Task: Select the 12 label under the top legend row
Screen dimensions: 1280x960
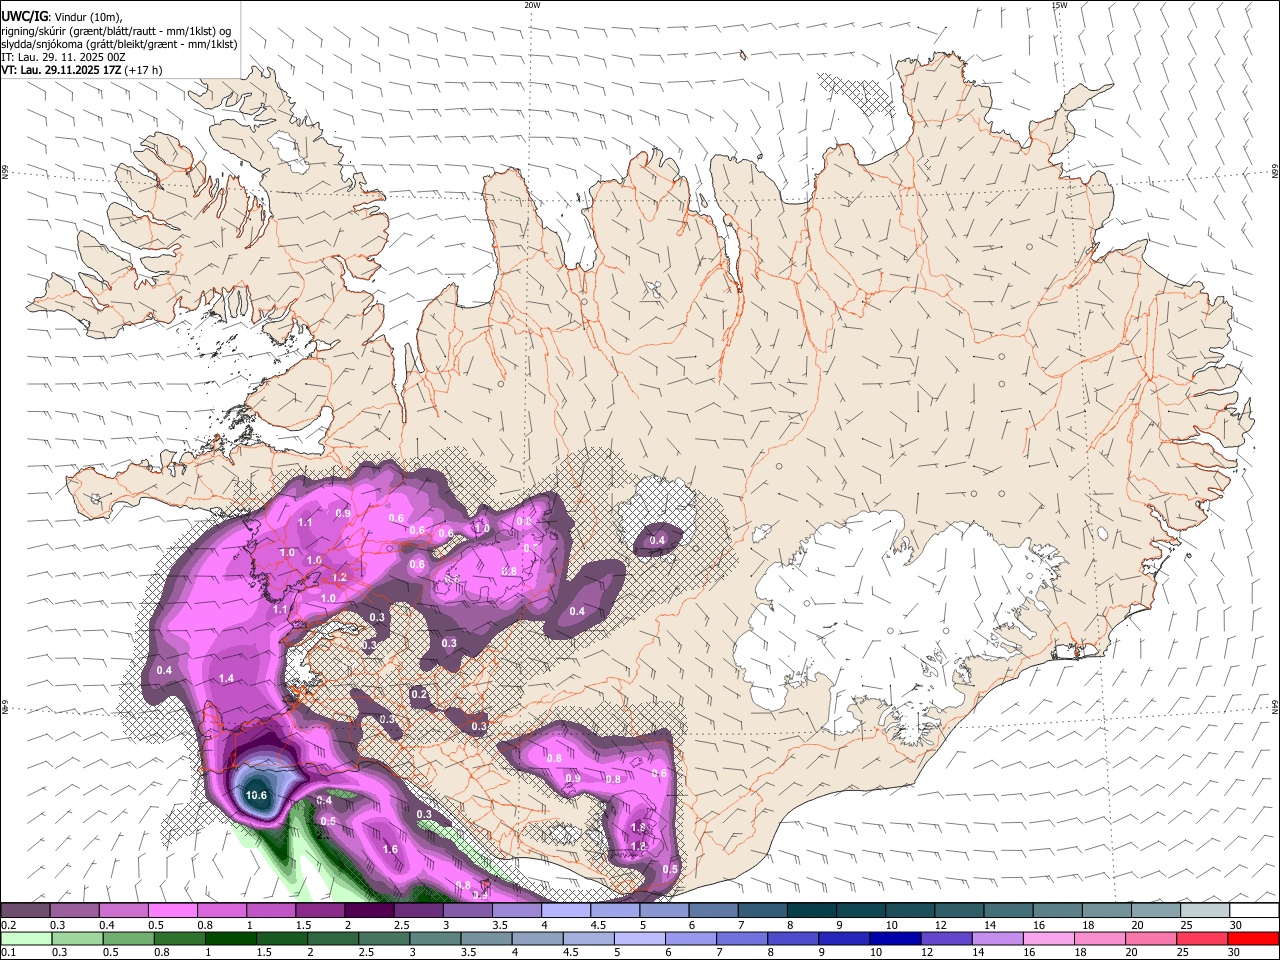Action: point(940,925)
